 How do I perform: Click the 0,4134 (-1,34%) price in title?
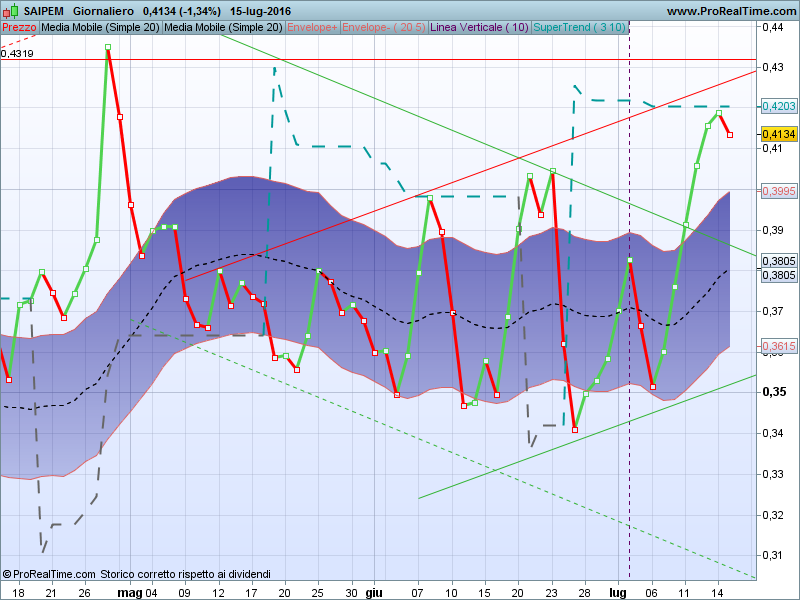point(182,11)
